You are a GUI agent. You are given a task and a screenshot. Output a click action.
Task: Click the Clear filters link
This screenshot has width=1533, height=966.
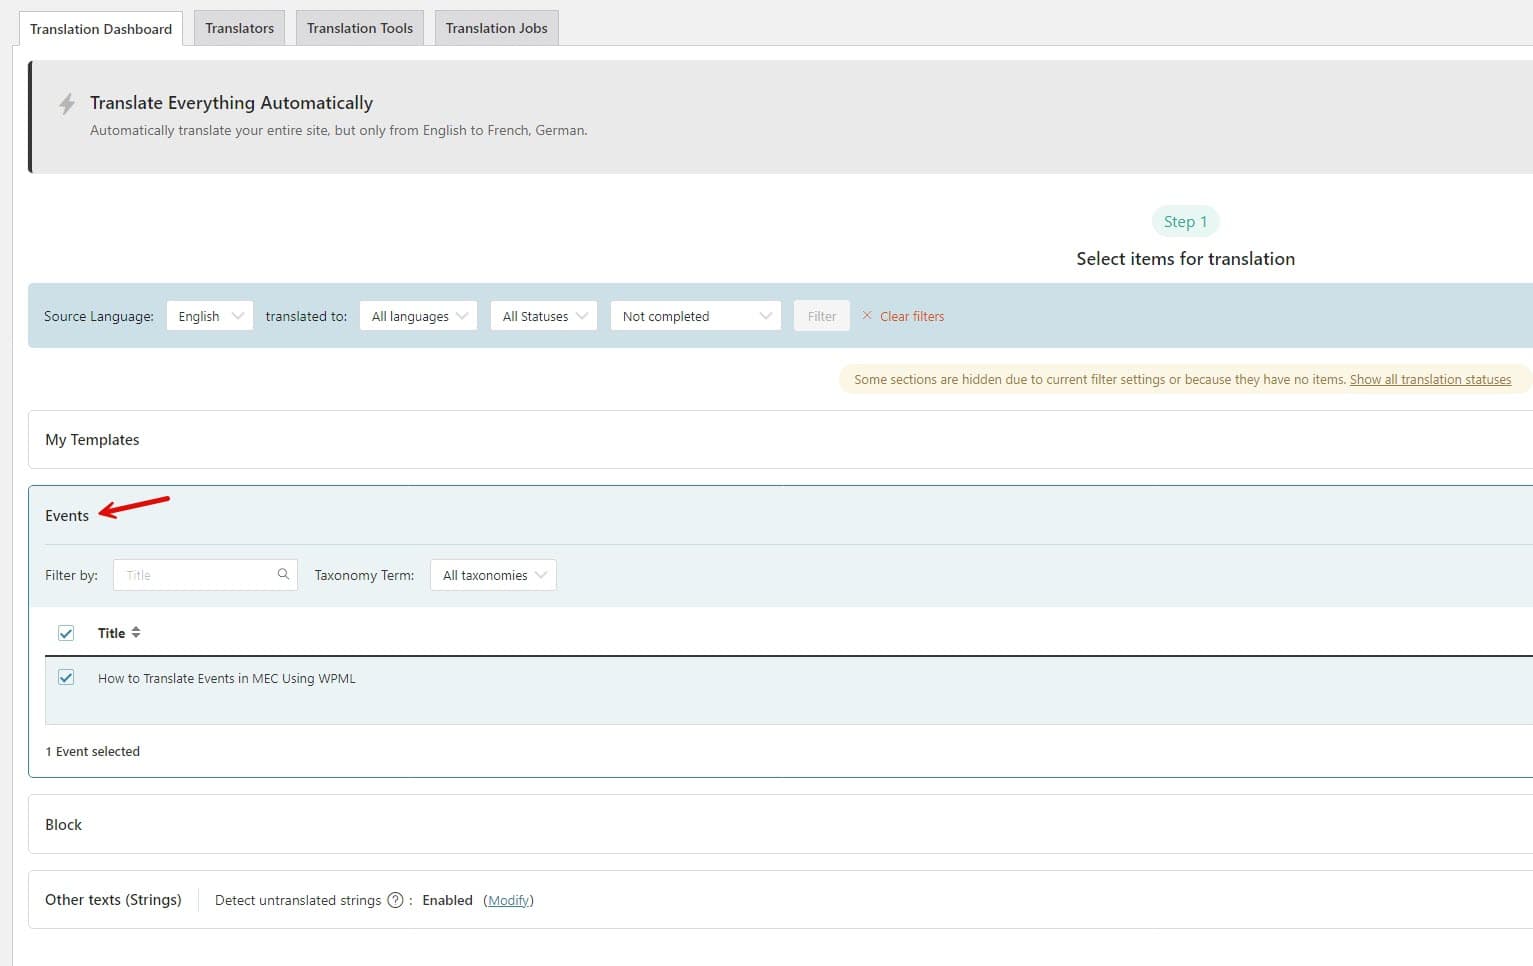911,316
